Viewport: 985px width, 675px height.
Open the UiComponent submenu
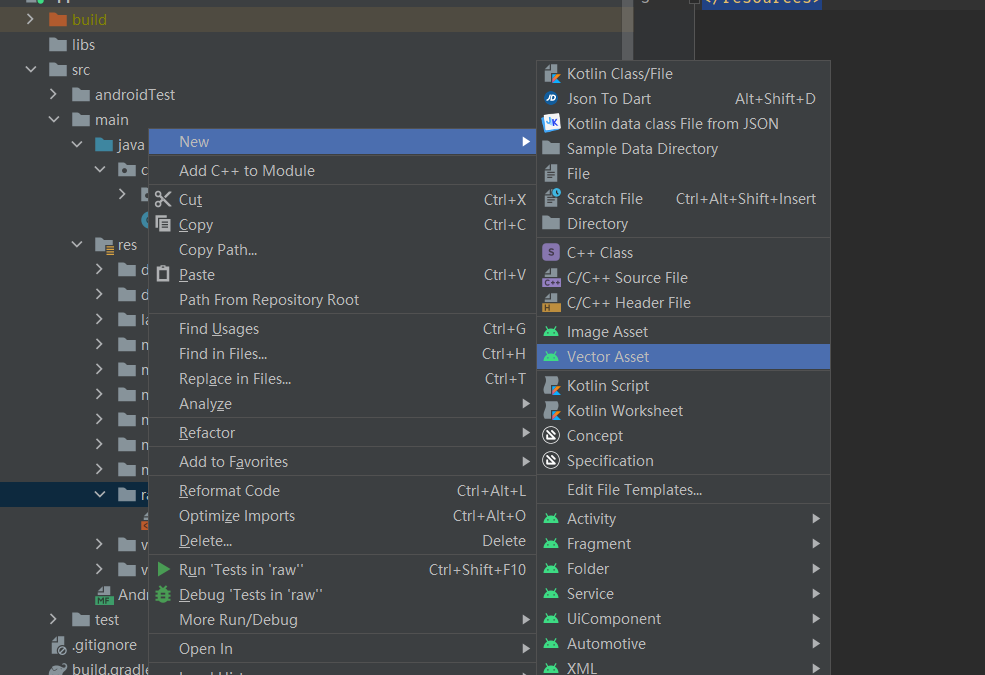point(683,618)
